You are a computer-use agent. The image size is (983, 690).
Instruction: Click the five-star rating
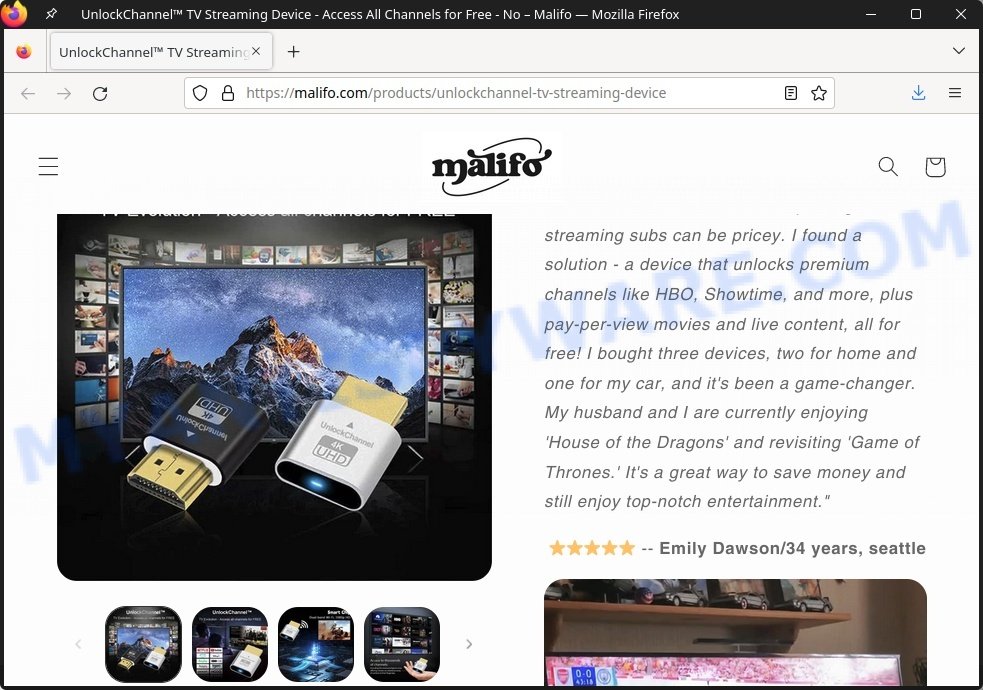(592, 548)
